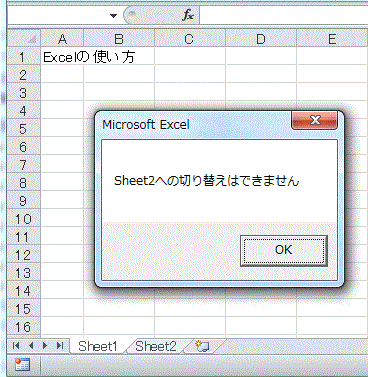Switch to the Sheet2 tab
Viewport: 368px width, 377px height.
pyautogui.click(x=156, y=346)
